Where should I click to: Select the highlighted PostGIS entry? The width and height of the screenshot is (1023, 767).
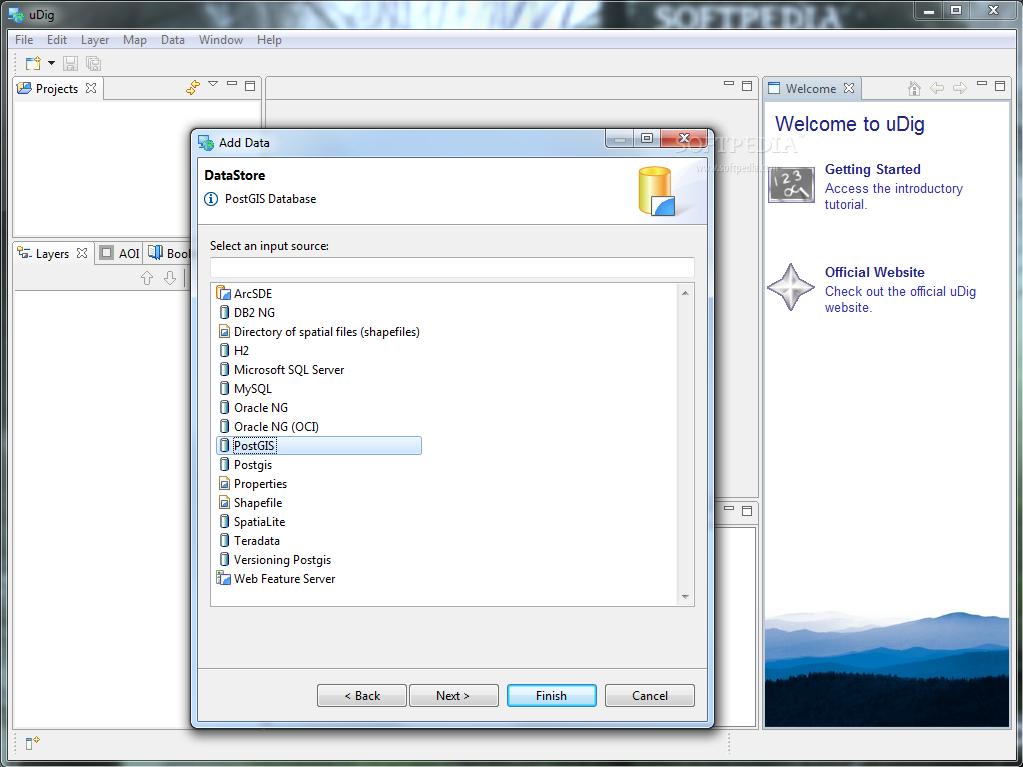coord(318,445)
